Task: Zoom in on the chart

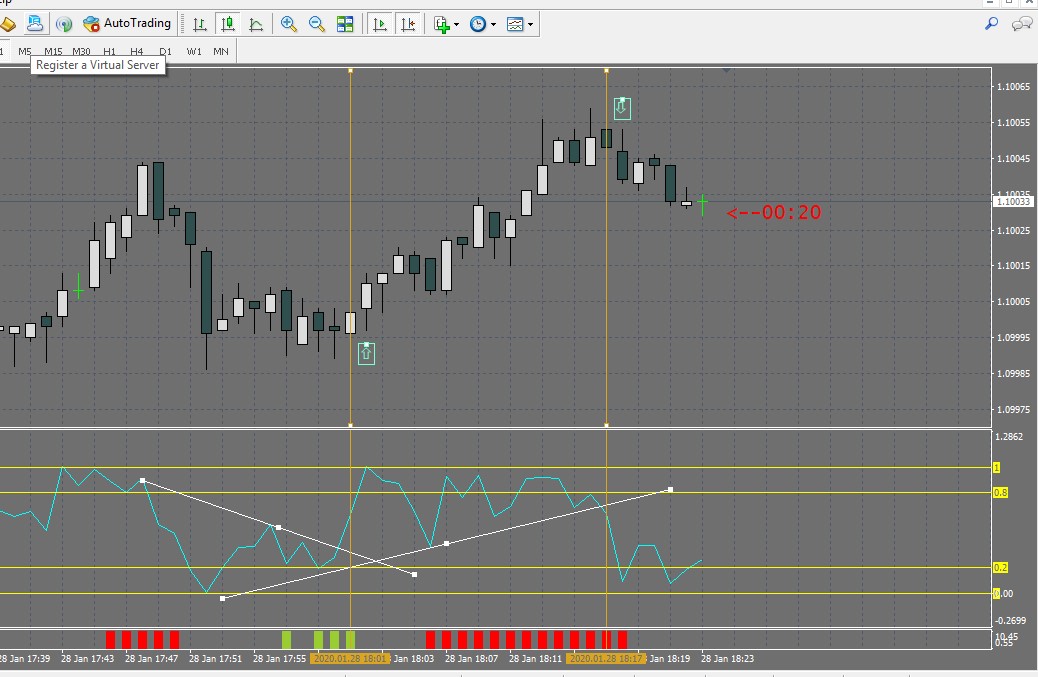Action: [x=289, y=24]
